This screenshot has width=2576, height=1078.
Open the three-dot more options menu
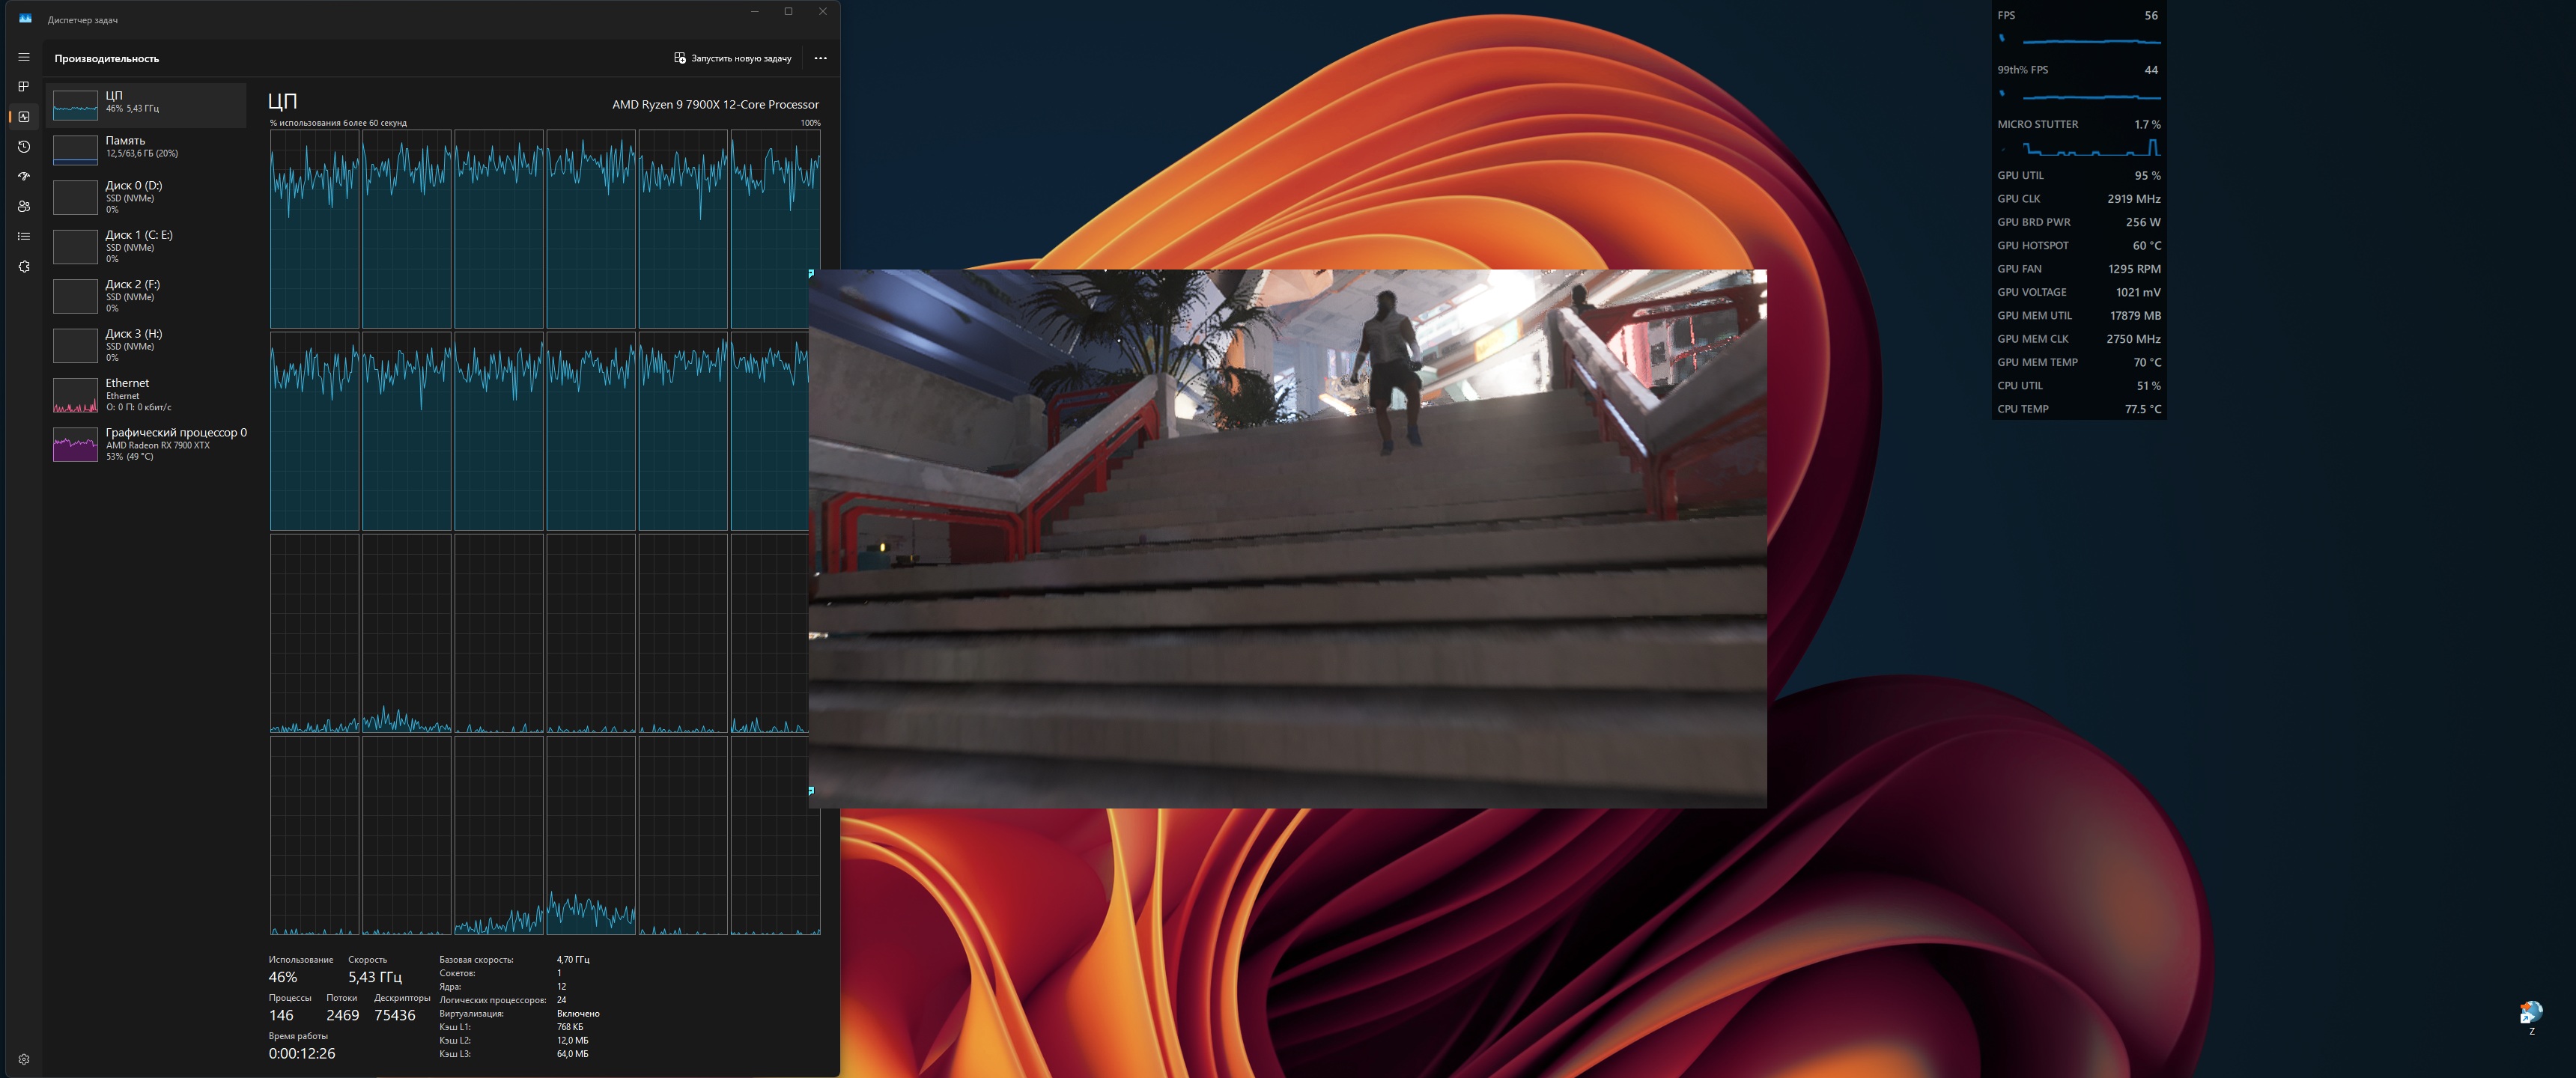coord(820,58)
